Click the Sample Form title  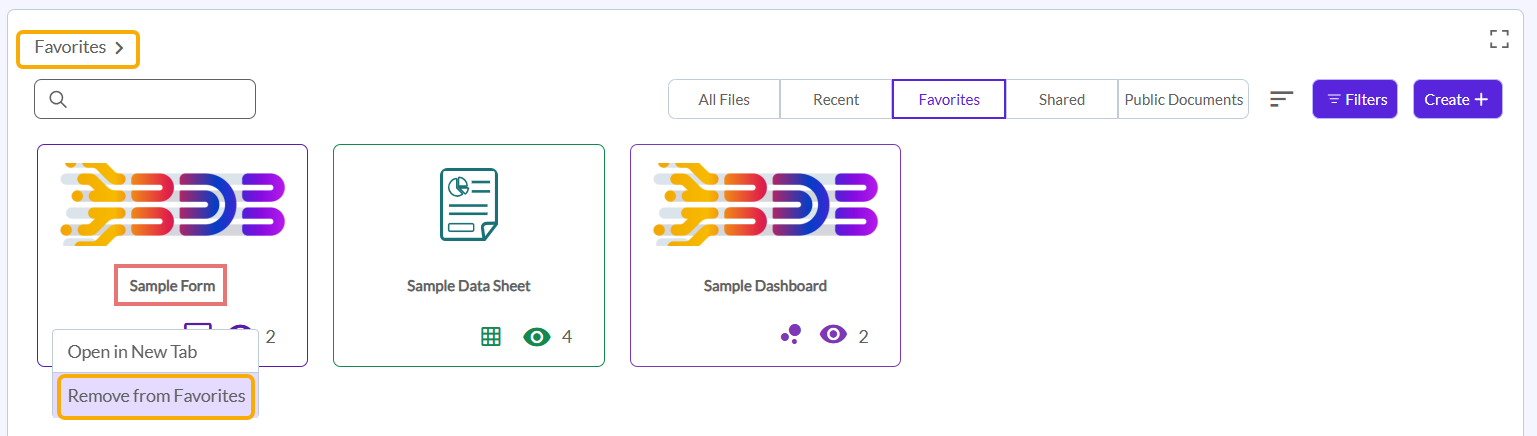click(172, 286)
